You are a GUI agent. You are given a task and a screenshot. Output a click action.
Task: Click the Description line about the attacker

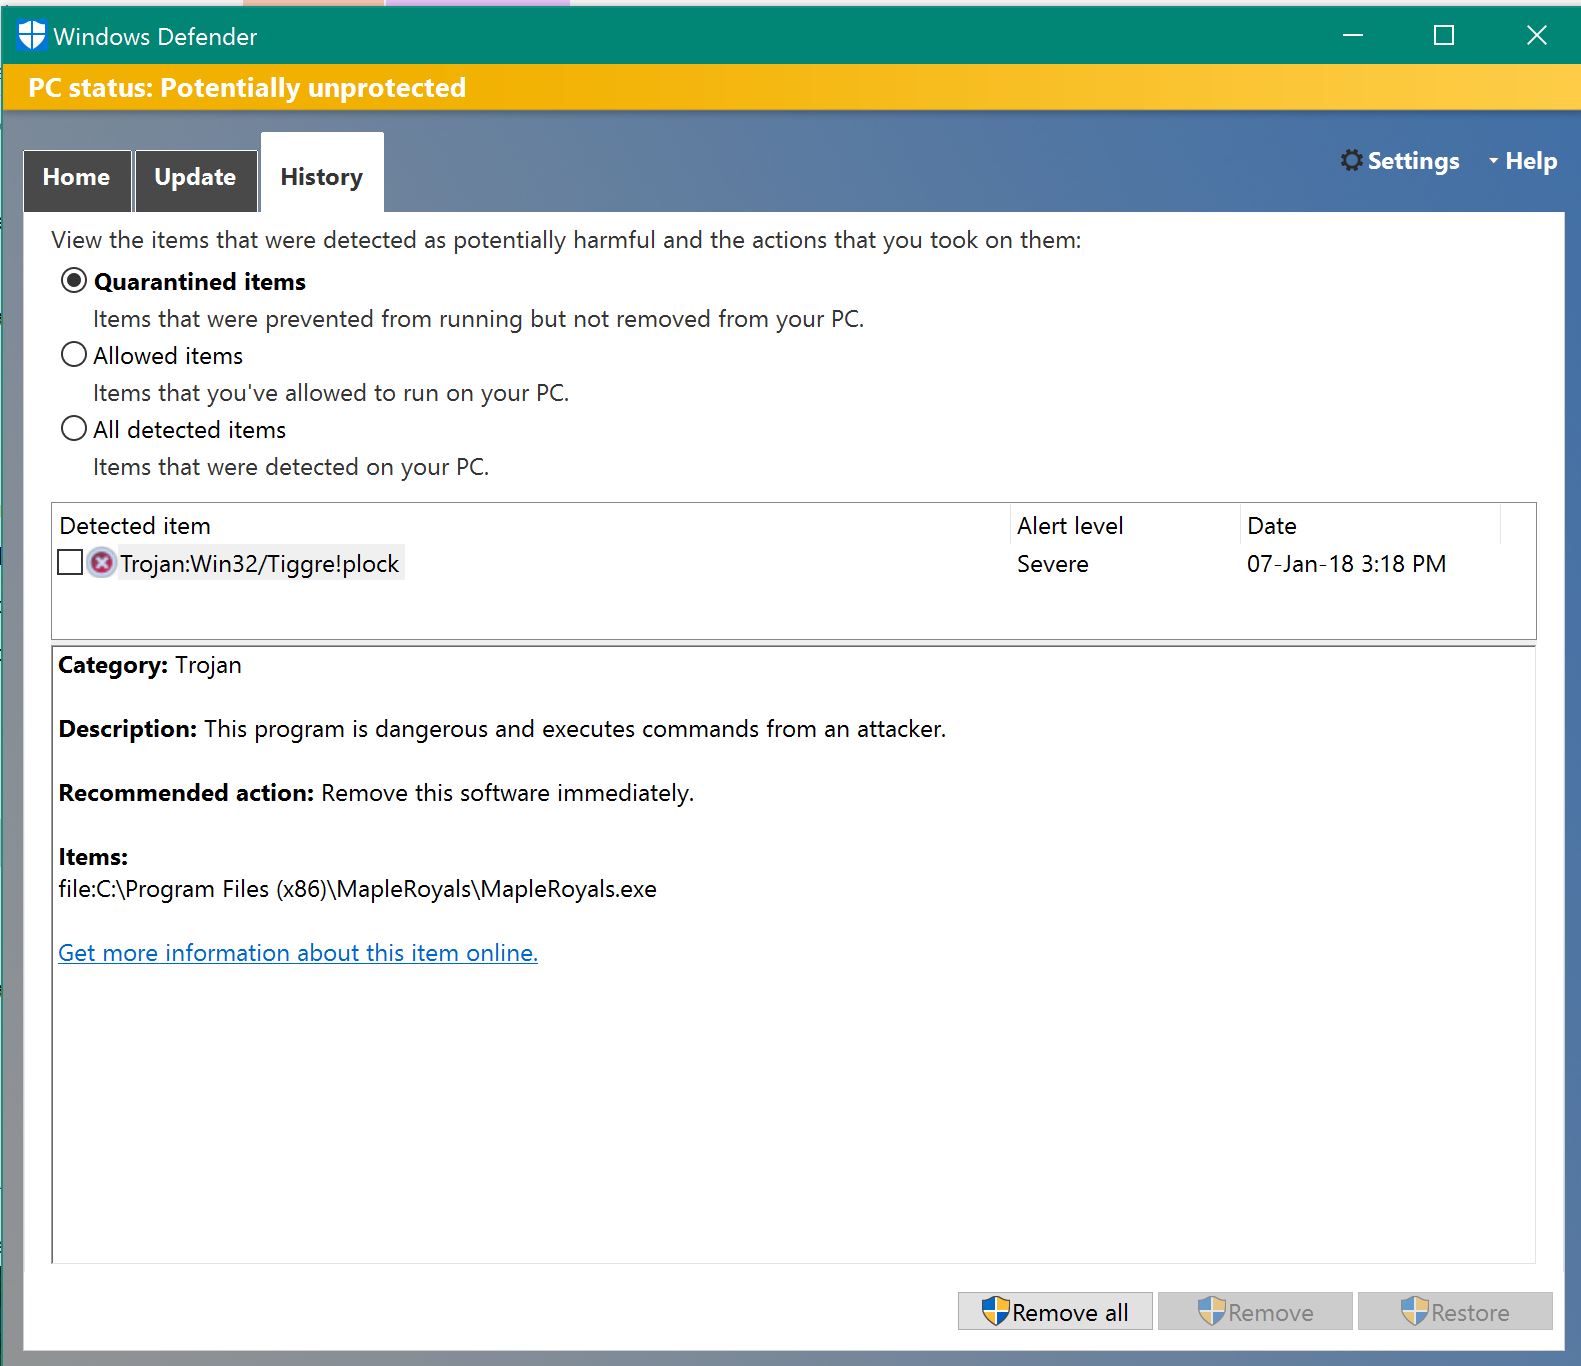(502, 729)
